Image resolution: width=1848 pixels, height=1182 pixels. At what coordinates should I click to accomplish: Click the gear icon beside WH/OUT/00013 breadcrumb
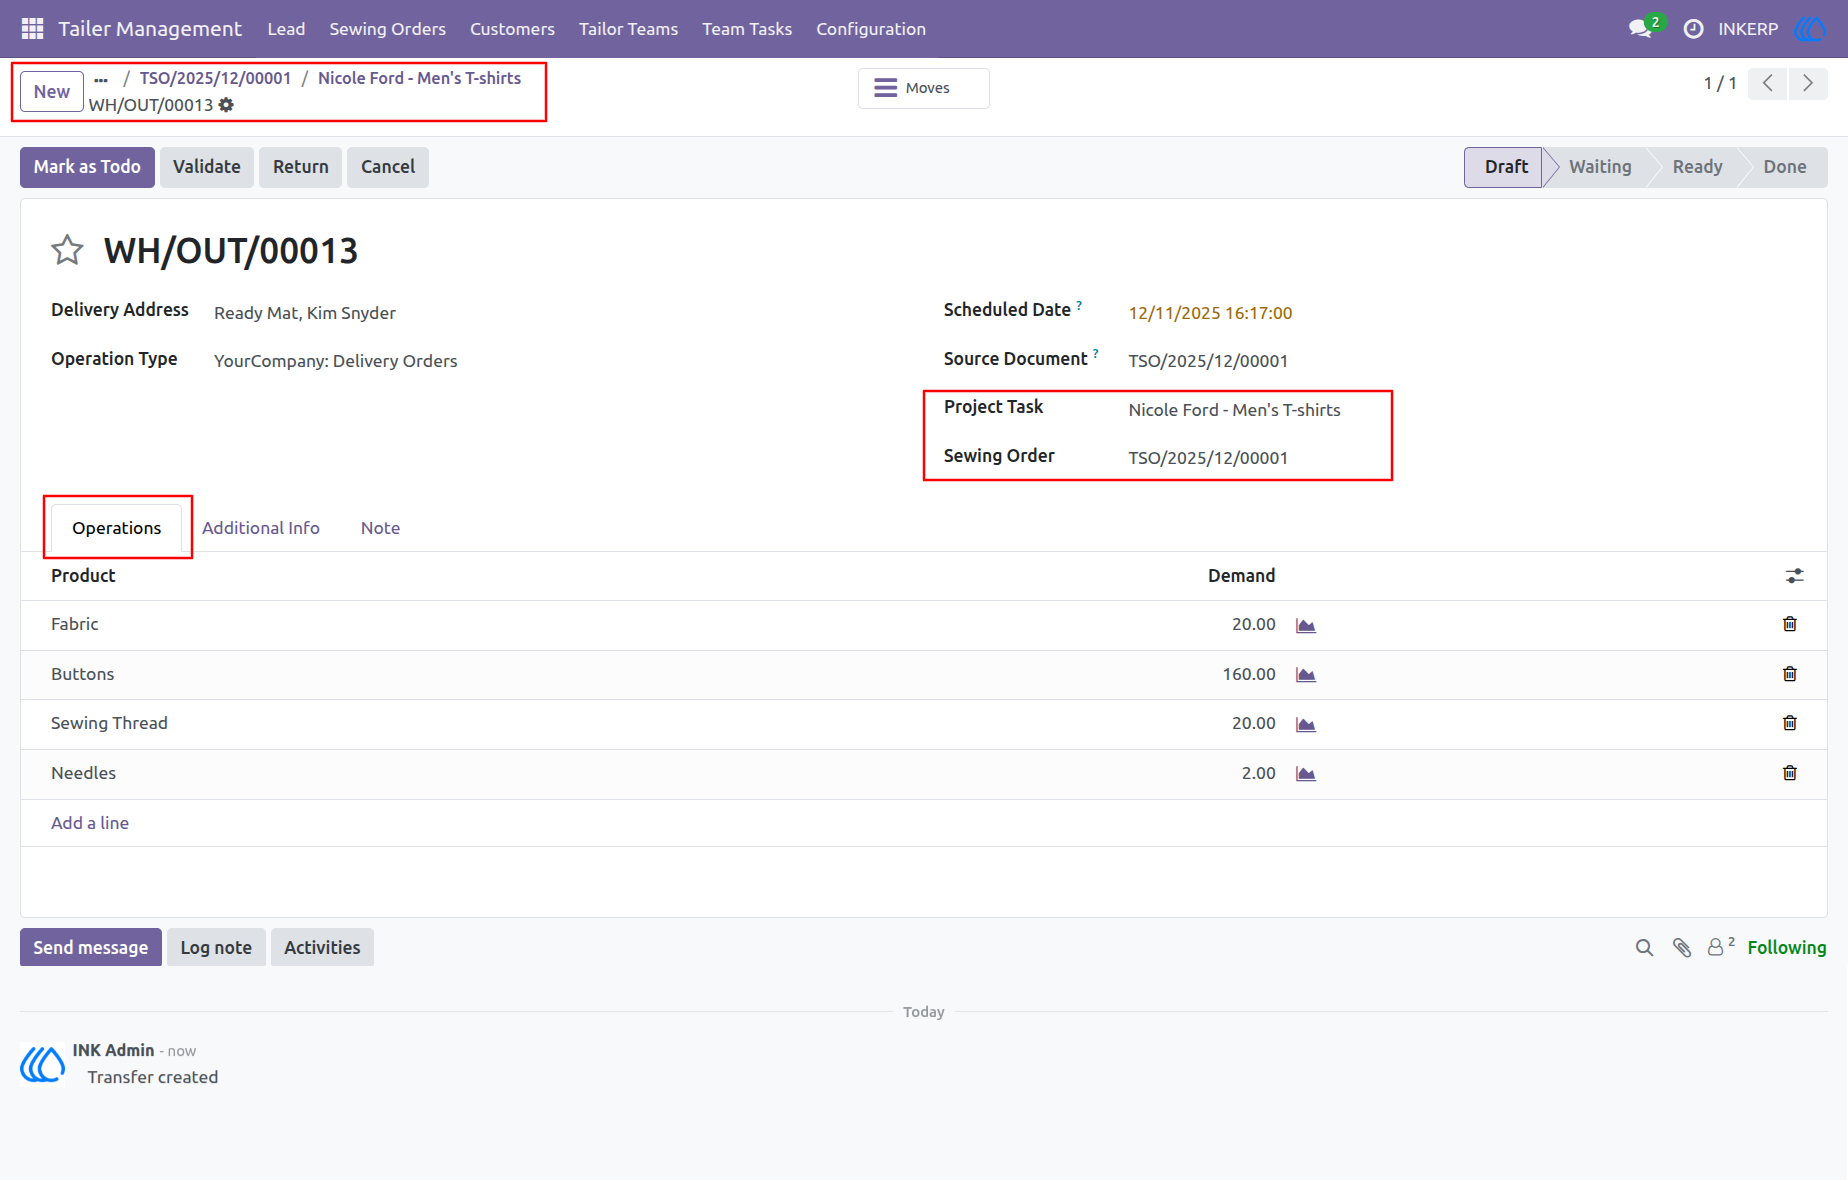coord(227,105)
